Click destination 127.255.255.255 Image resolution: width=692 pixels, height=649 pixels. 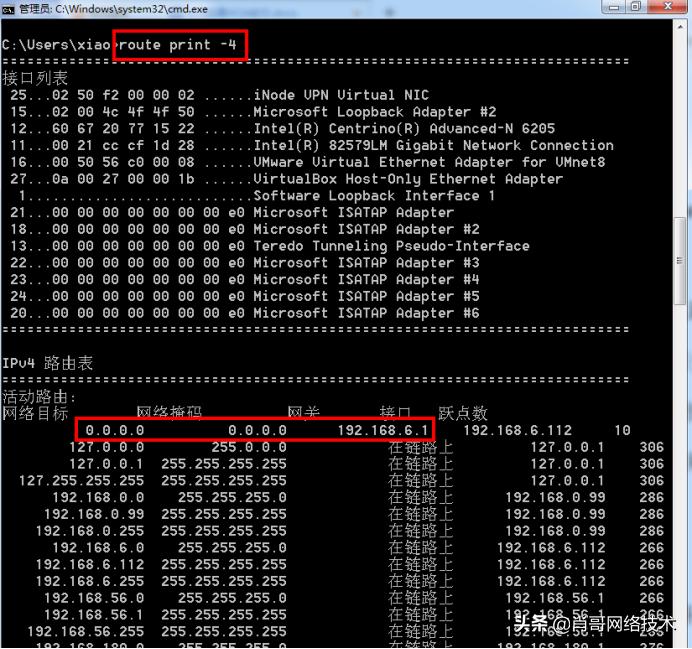[81, 480]
